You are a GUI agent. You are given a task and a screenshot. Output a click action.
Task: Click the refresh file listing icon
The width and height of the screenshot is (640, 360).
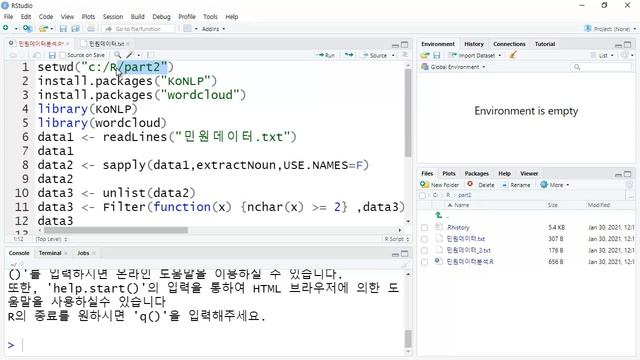(x=629, y=185)
